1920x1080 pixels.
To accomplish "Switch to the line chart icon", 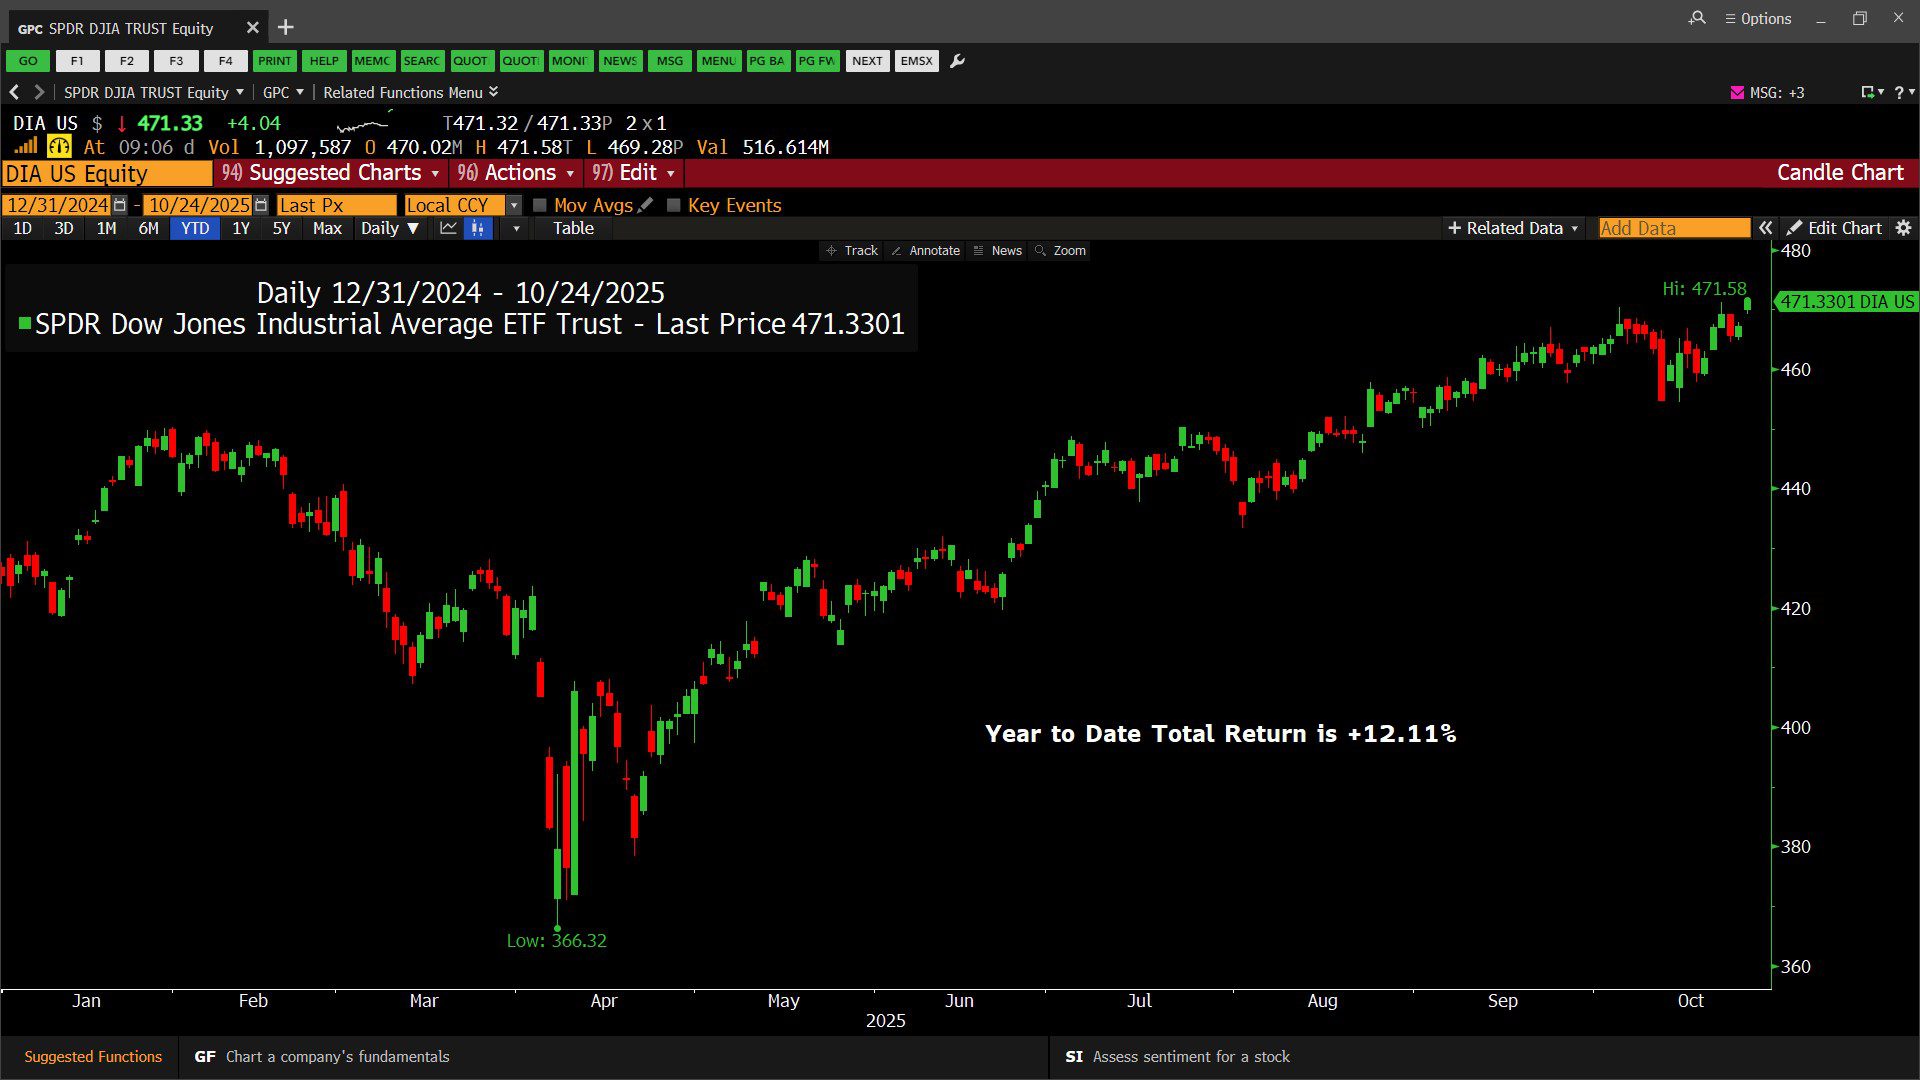I will tap(448, 228).
